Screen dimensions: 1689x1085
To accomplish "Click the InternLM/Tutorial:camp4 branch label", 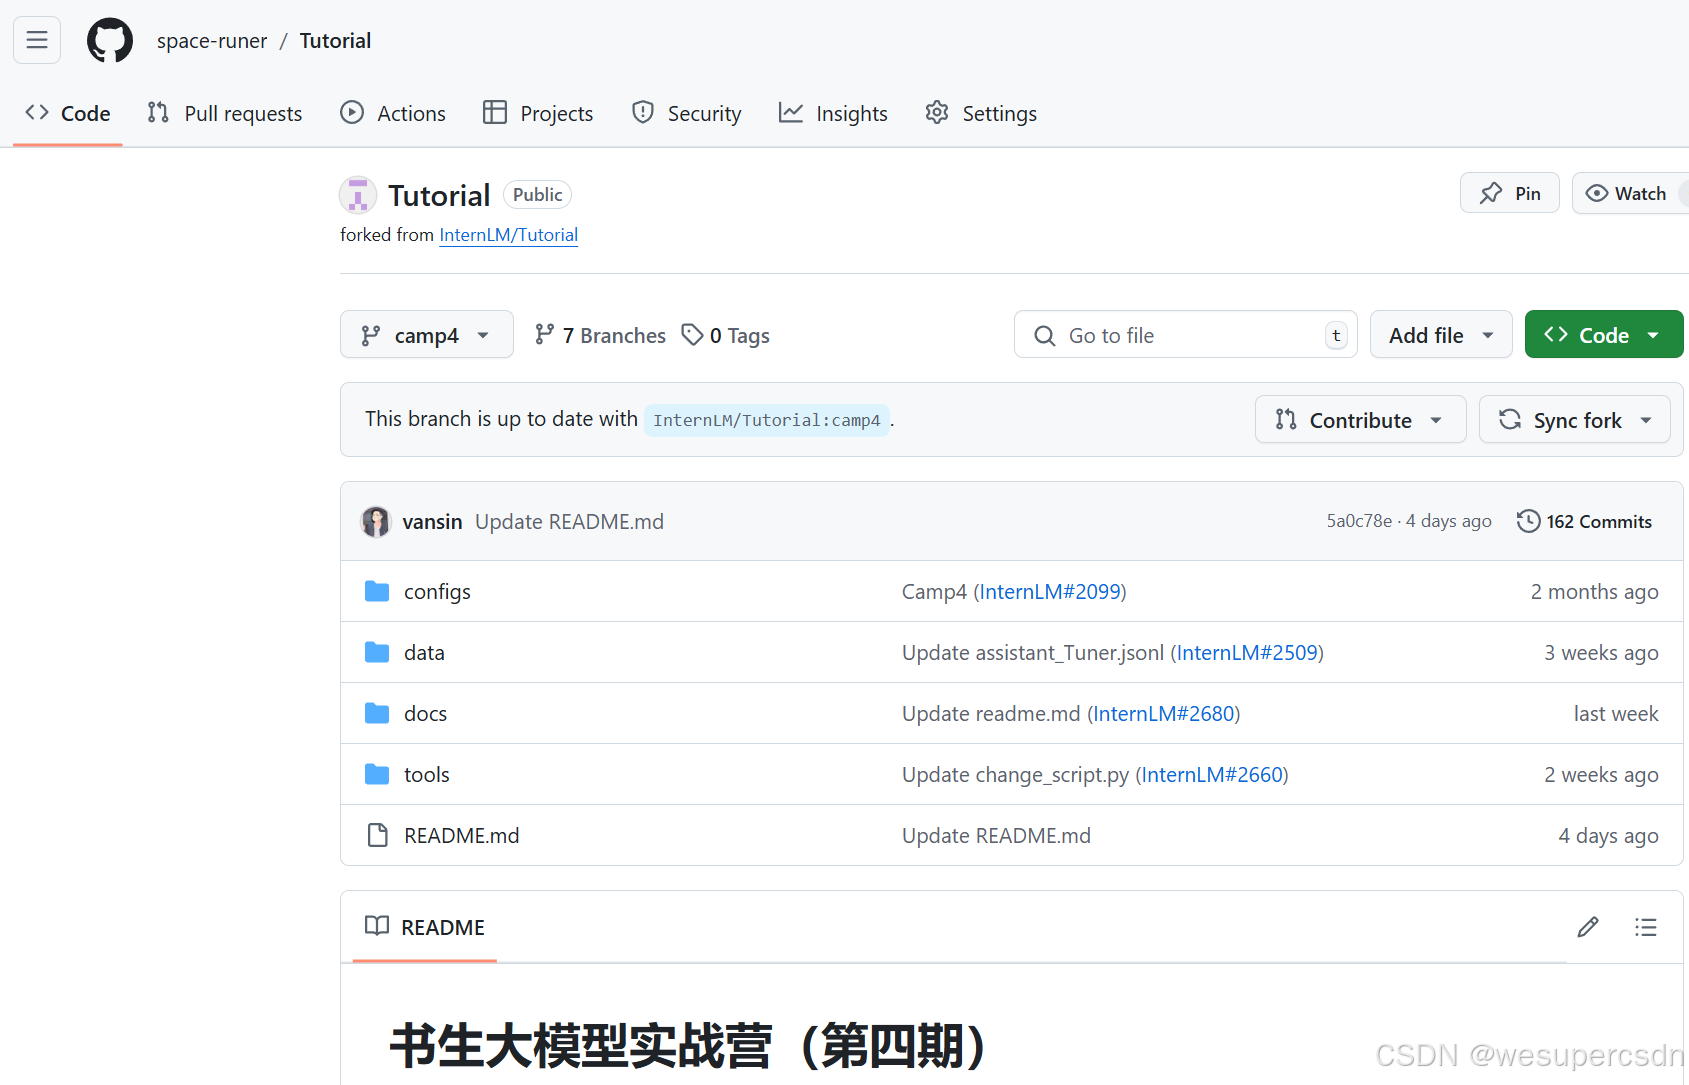I will coord(767,420).
